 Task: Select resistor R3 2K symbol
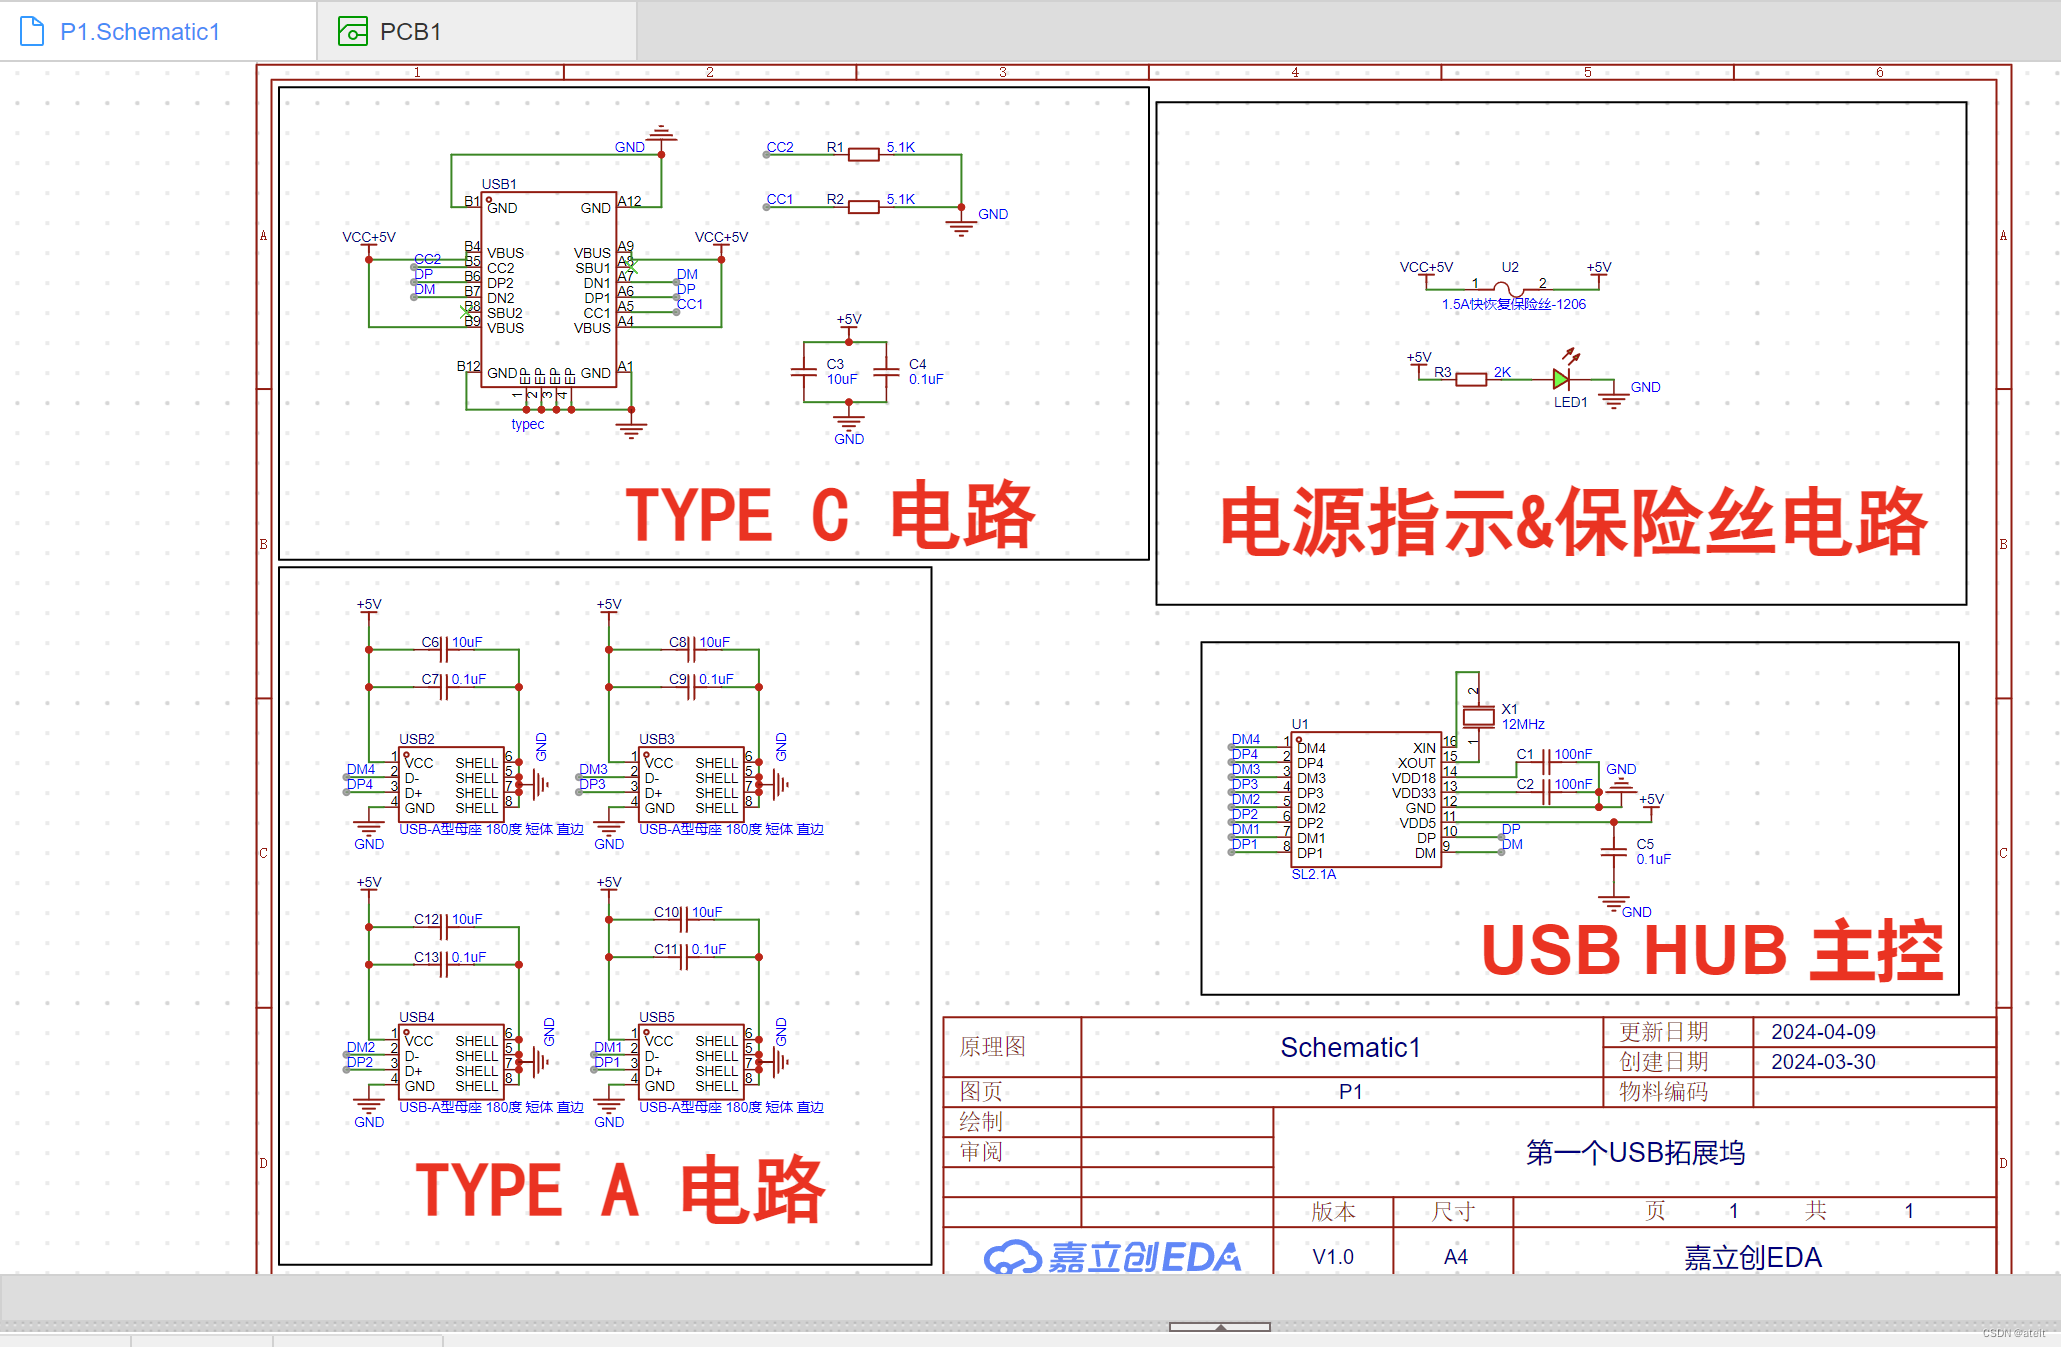(1470, 379)
